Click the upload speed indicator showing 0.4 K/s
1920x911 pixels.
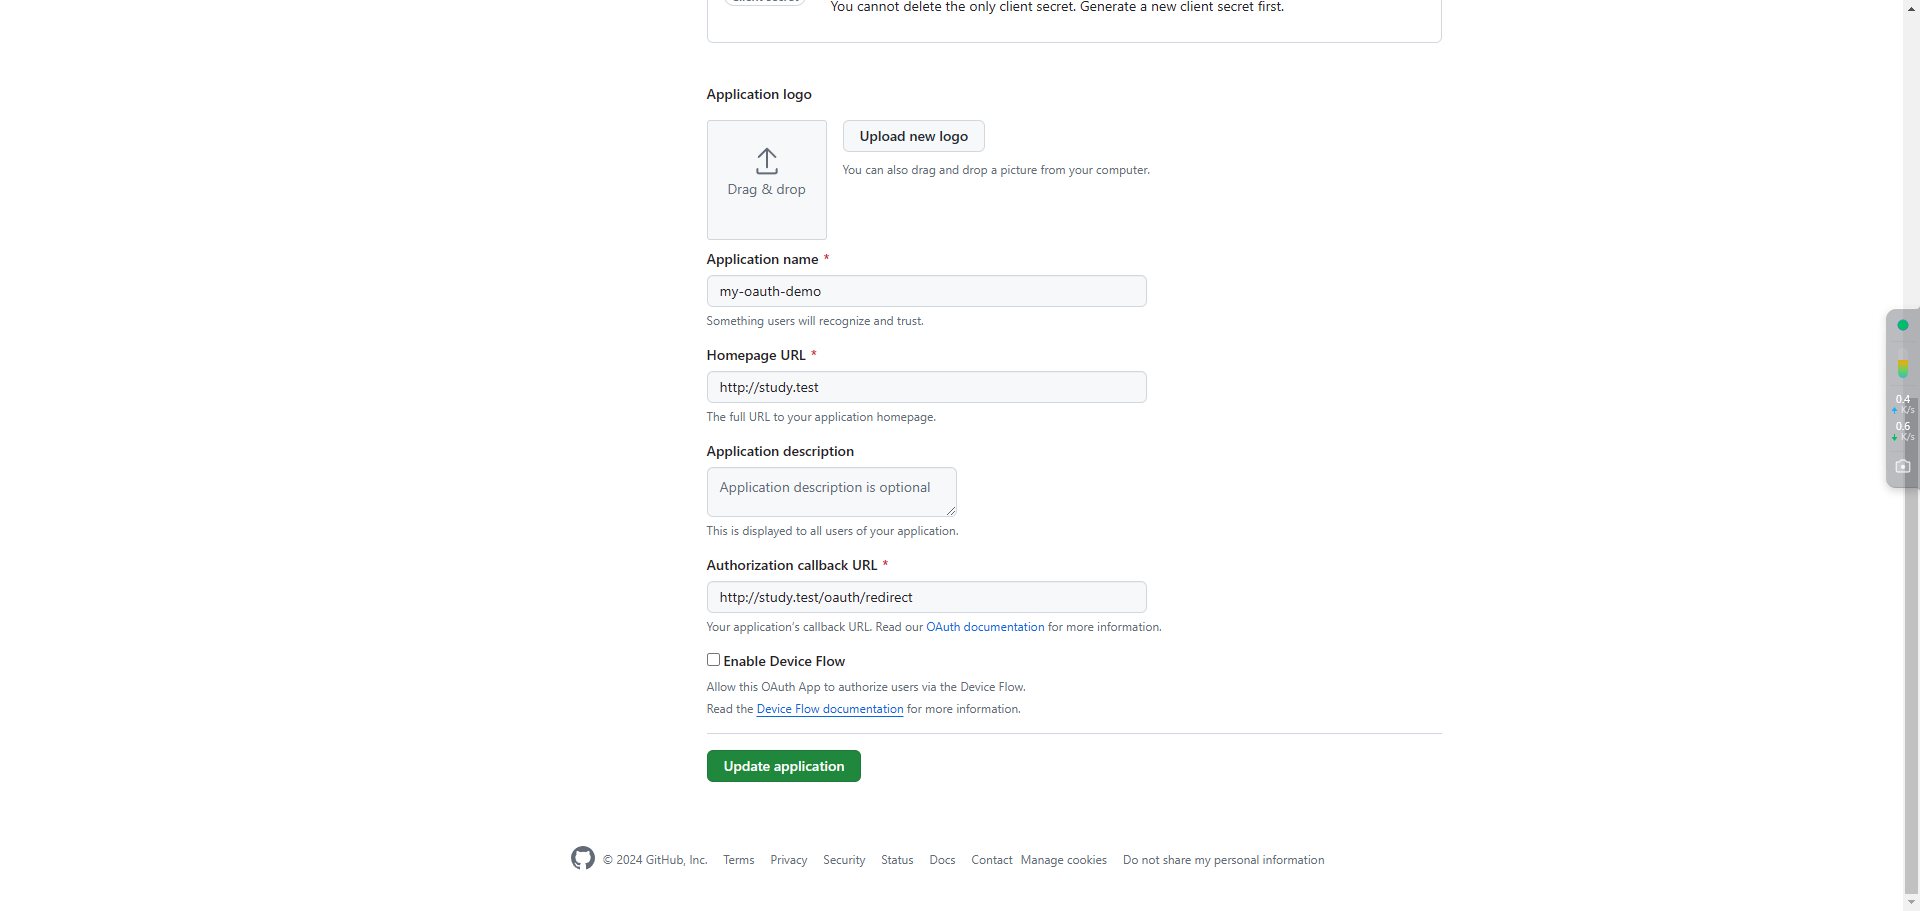tap(1903, 404)
